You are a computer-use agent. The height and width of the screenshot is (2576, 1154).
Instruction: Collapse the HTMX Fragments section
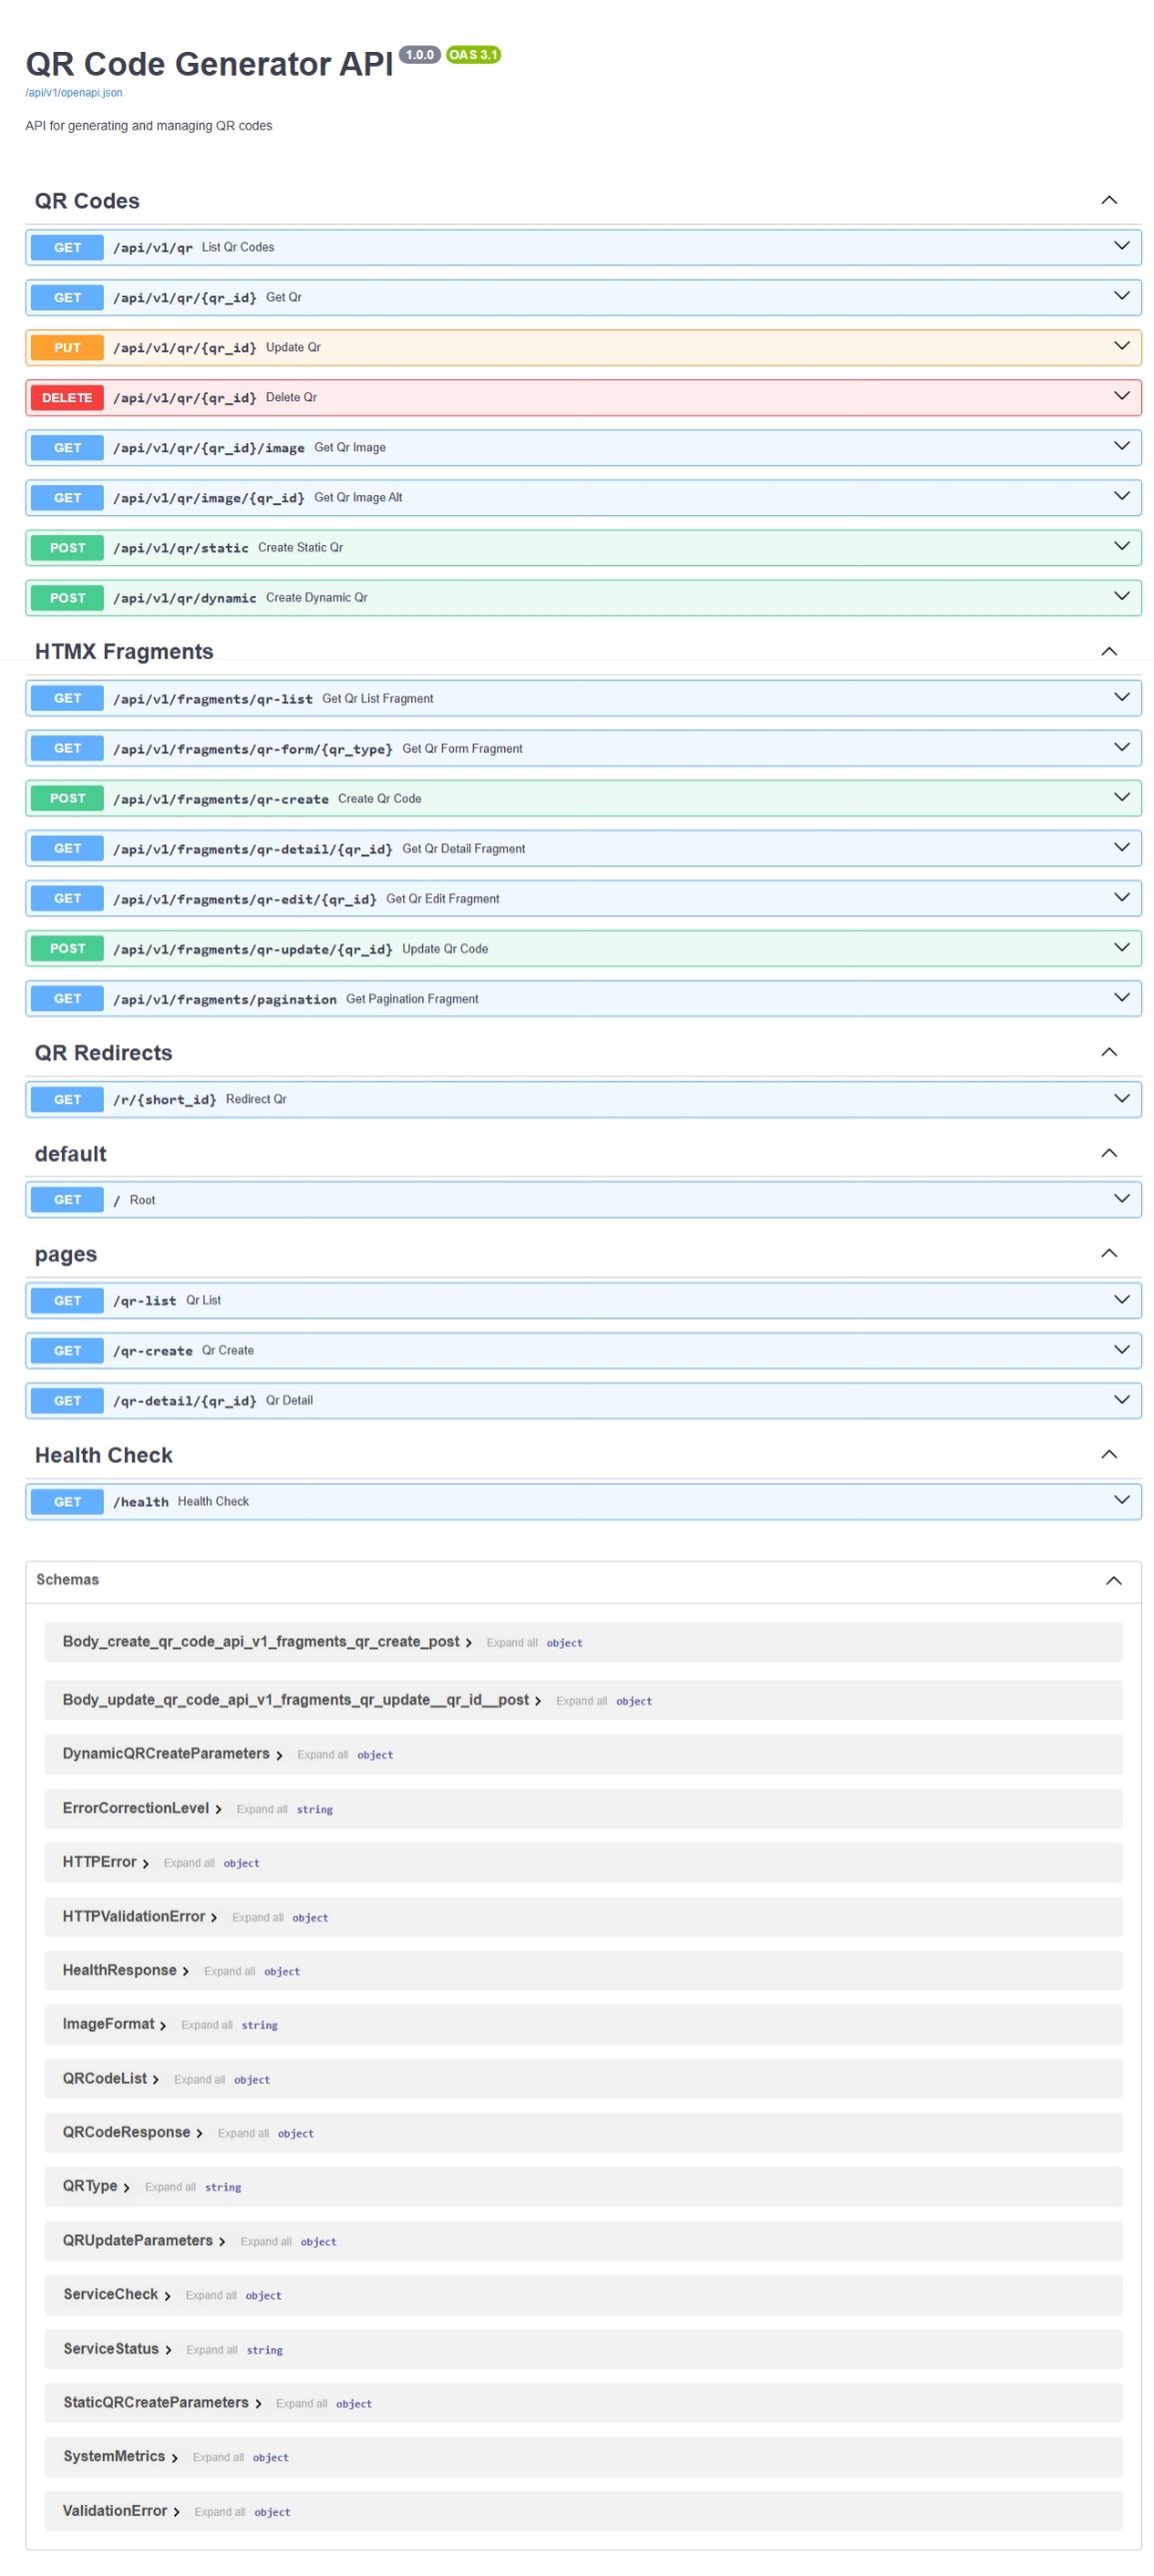coord(1108,651)
